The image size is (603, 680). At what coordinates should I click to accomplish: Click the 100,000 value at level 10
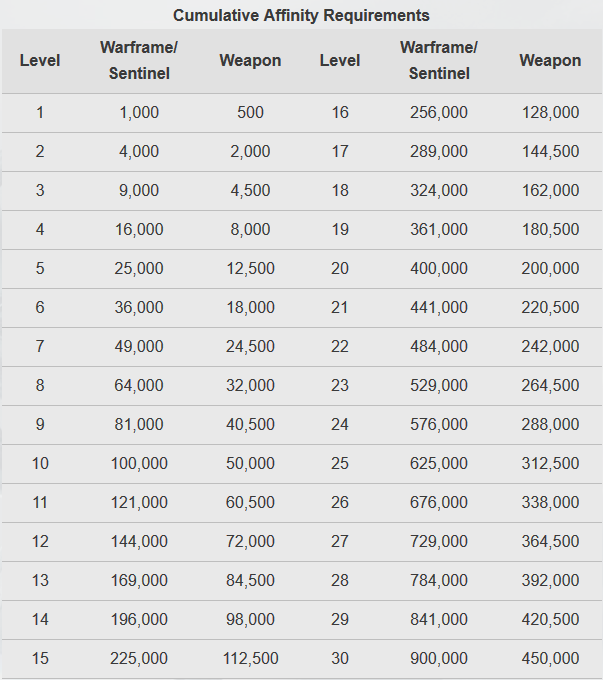[139, 463]
